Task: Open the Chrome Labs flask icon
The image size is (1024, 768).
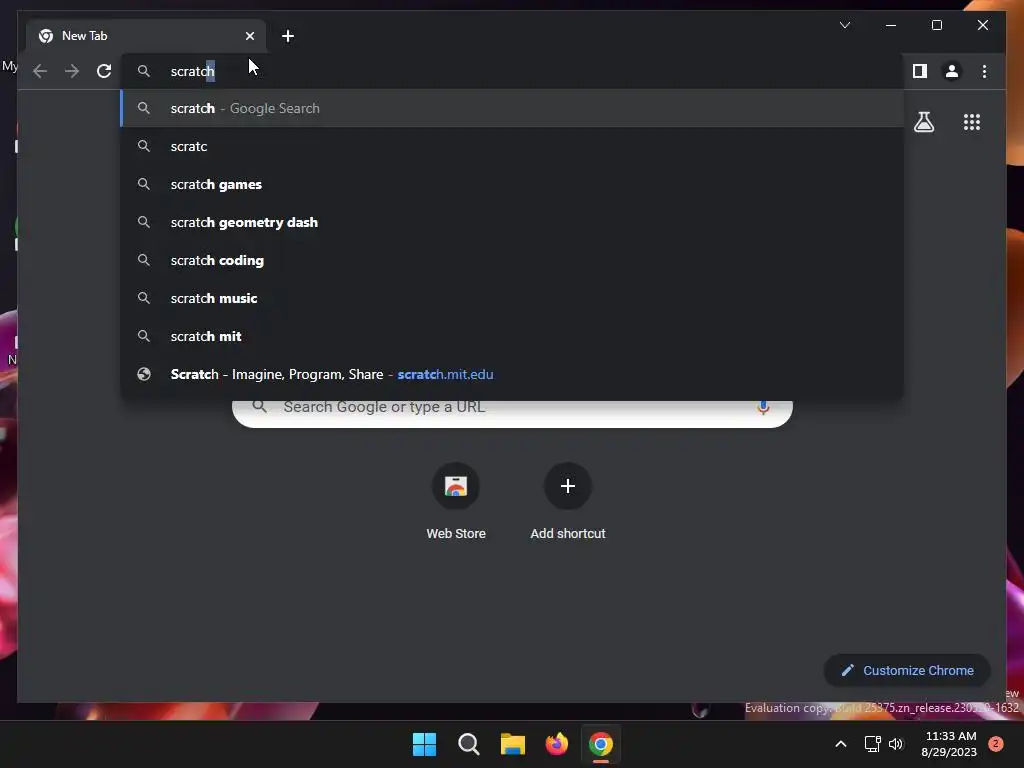Action: tap(923, 122)
